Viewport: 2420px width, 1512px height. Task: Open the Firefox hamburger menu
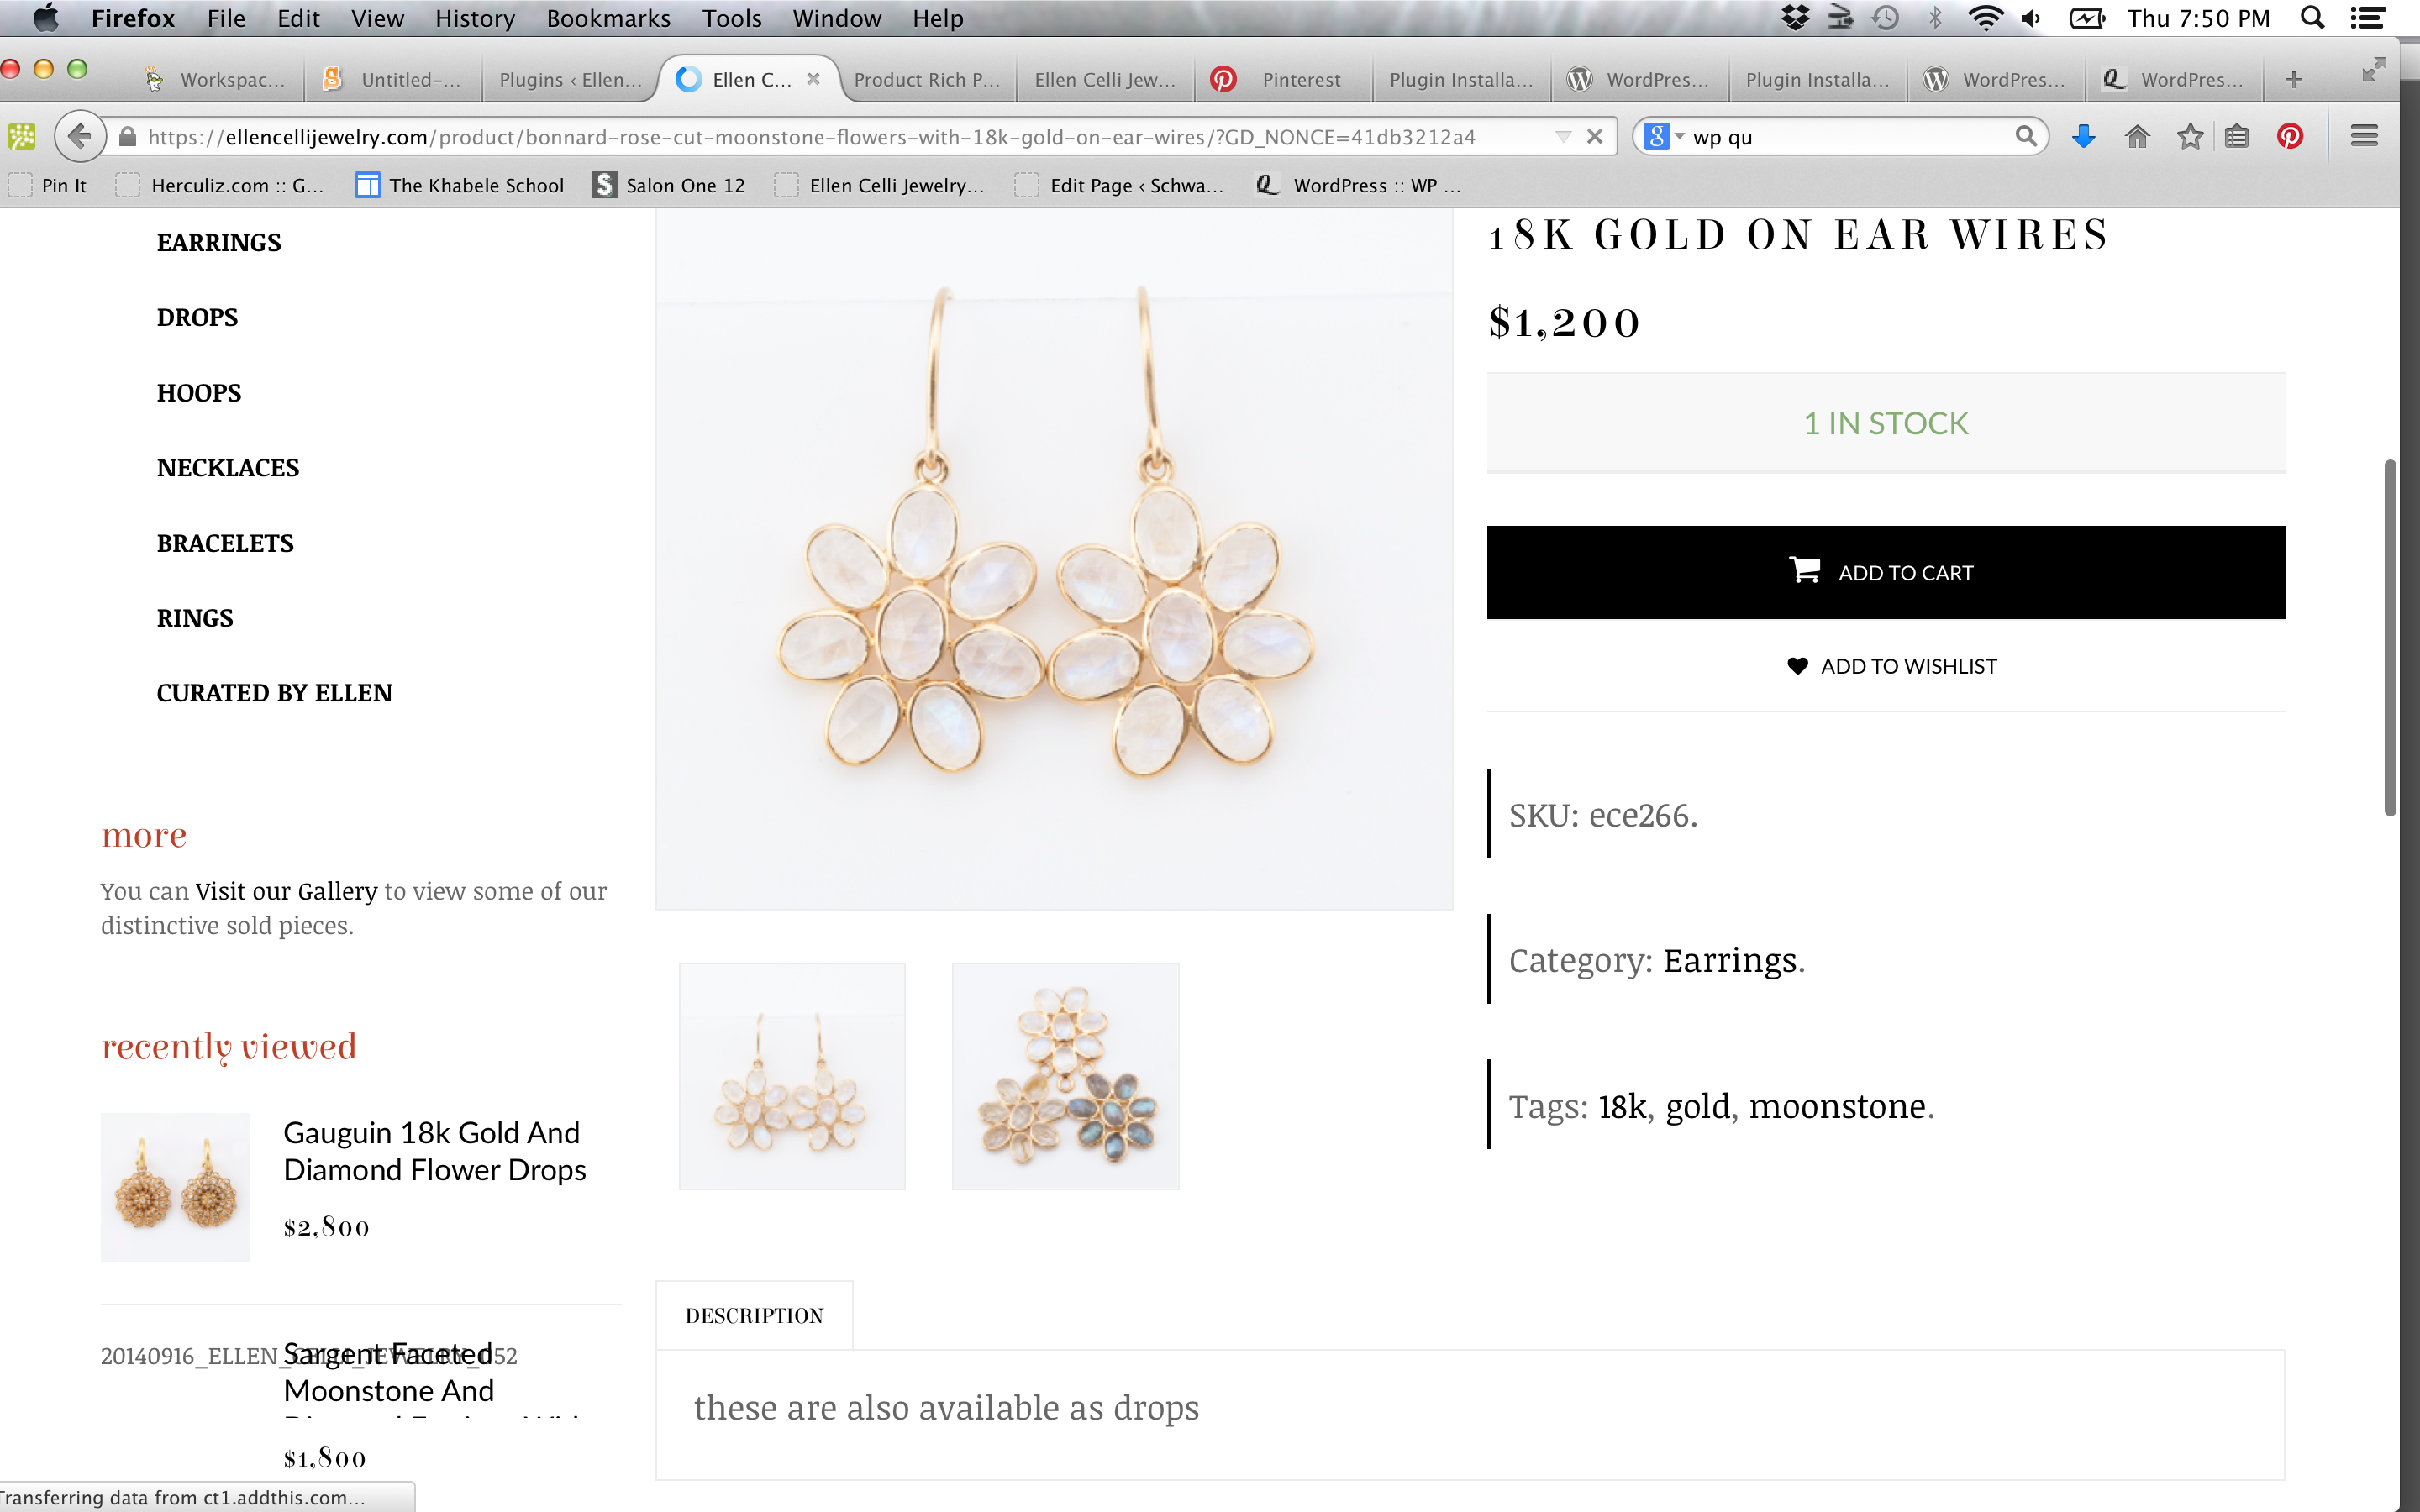2364,136
